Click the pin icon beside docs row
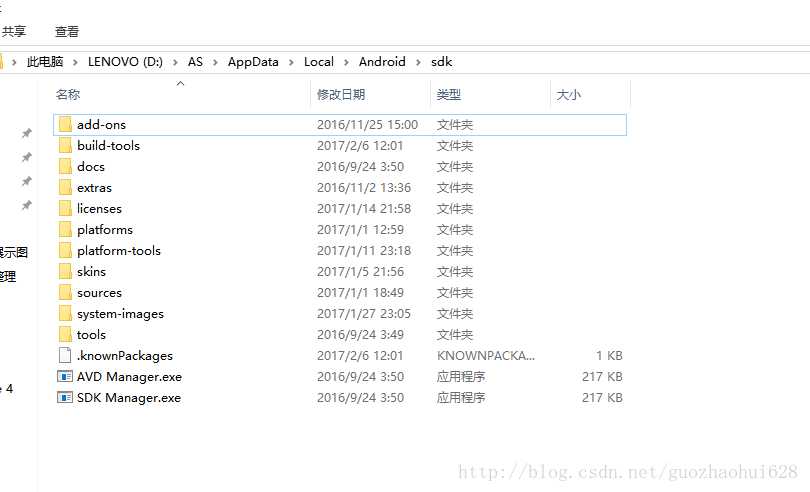 point(26,157)
